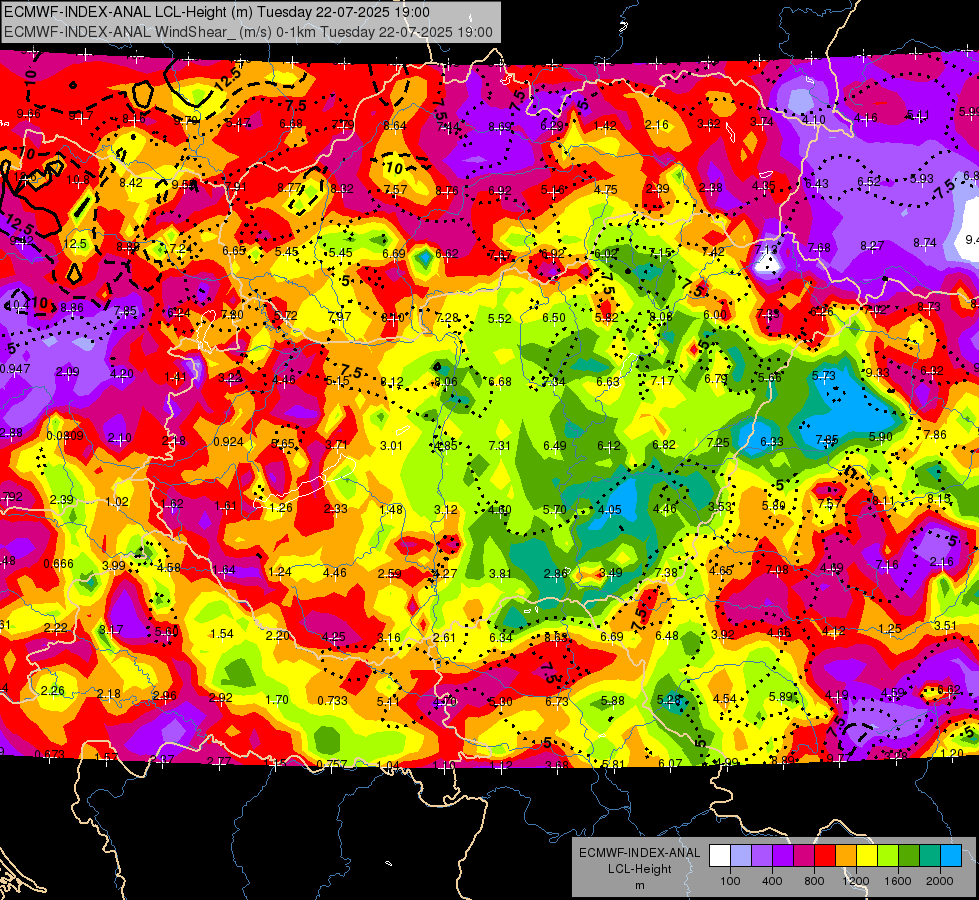Click the '400' legend scale label
The height and width of the screenshot is (900, 979).
coord(772,881)
